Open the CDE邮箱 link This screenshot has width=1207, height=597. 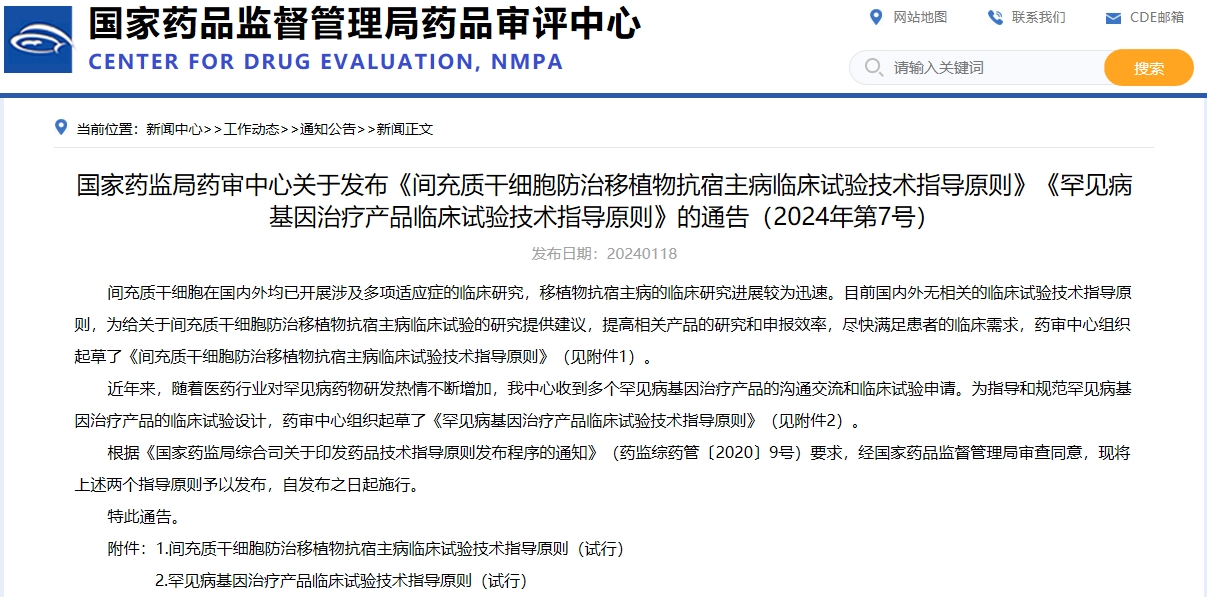[1156, 17]
